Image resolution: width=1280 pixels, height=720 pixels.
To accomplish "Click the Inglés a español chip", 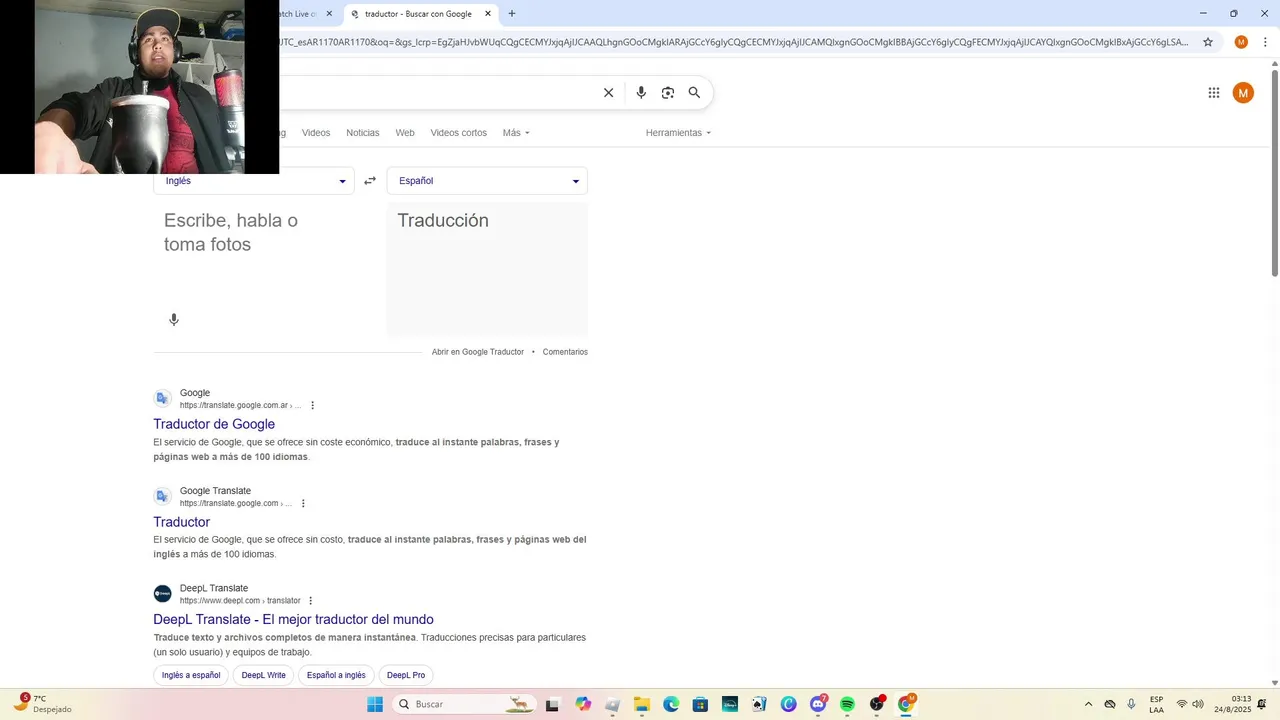I will pos(191,675).
